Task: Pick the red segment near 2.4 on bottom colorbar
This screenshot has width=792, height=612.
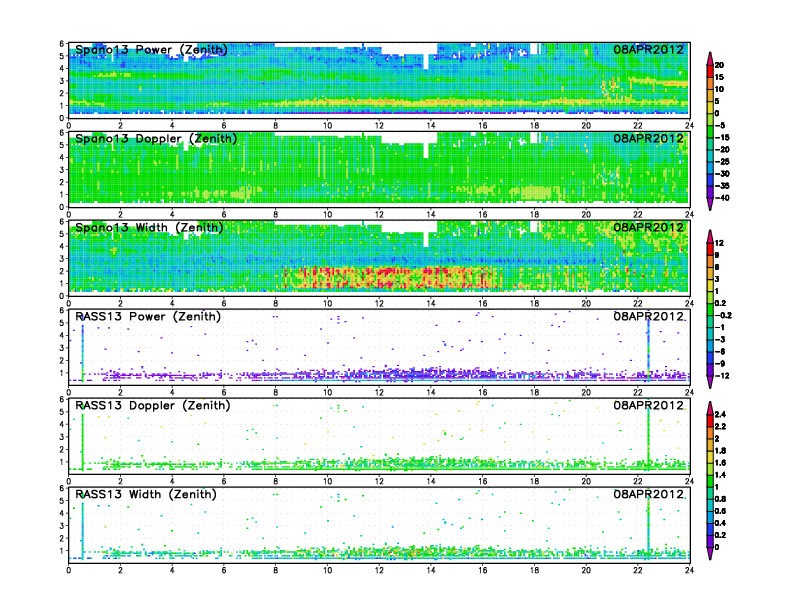Action: click(710, 421)
